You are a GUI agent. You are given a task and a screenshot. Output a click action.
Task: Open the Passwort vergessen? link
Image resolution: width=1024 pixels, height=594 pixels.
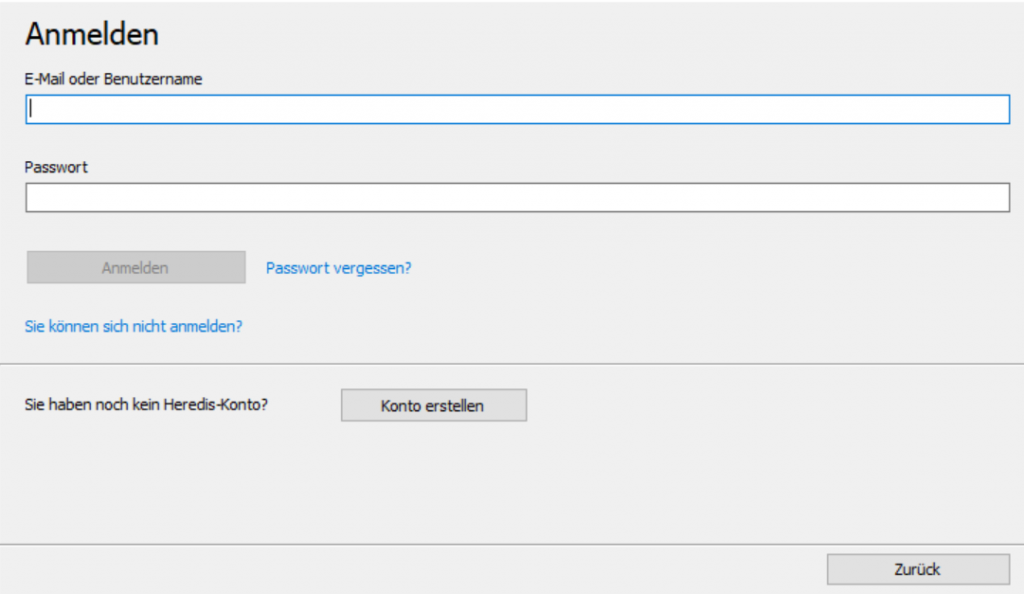pyautogui.click(x=338, y=268)
